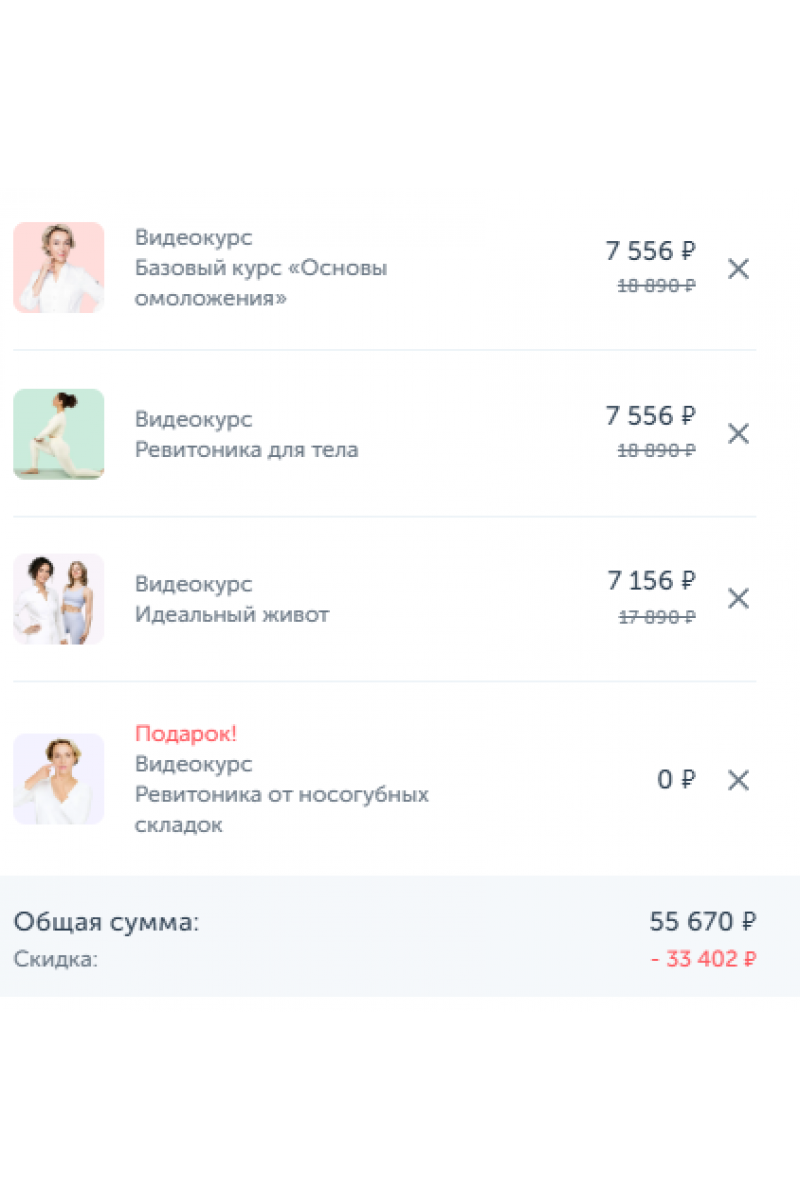Viewport: 800px width, 1200px height.
Task: Click the Общая сумма label
Action: (106, 922)
